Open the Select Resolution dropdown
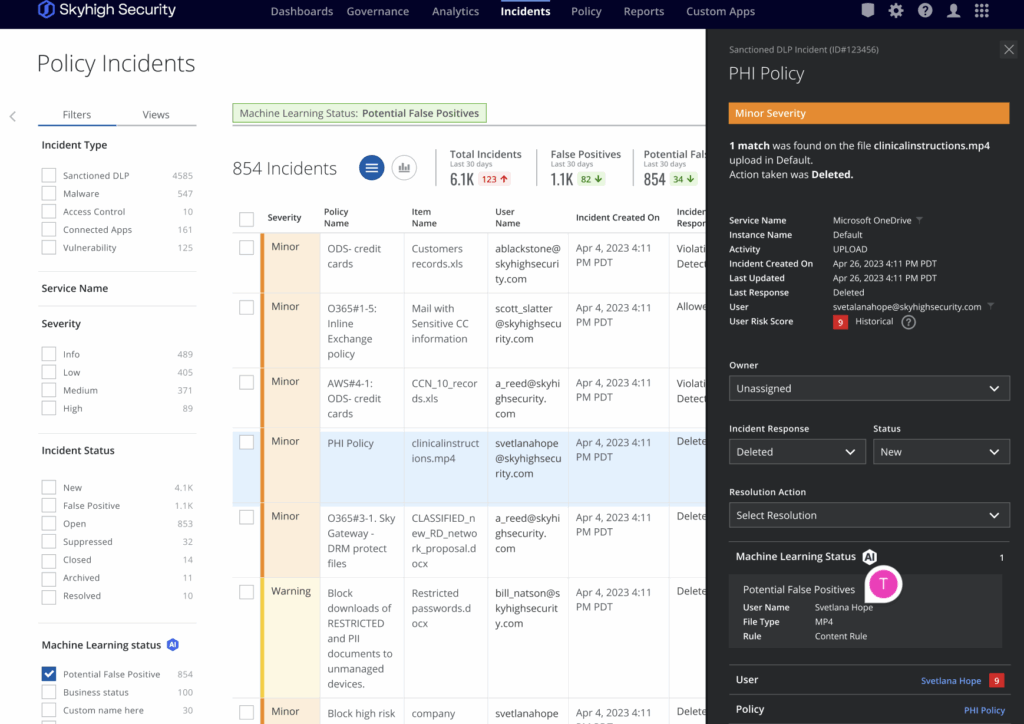The height and width of the screenshot is (724, 1024). pos(868,515)
